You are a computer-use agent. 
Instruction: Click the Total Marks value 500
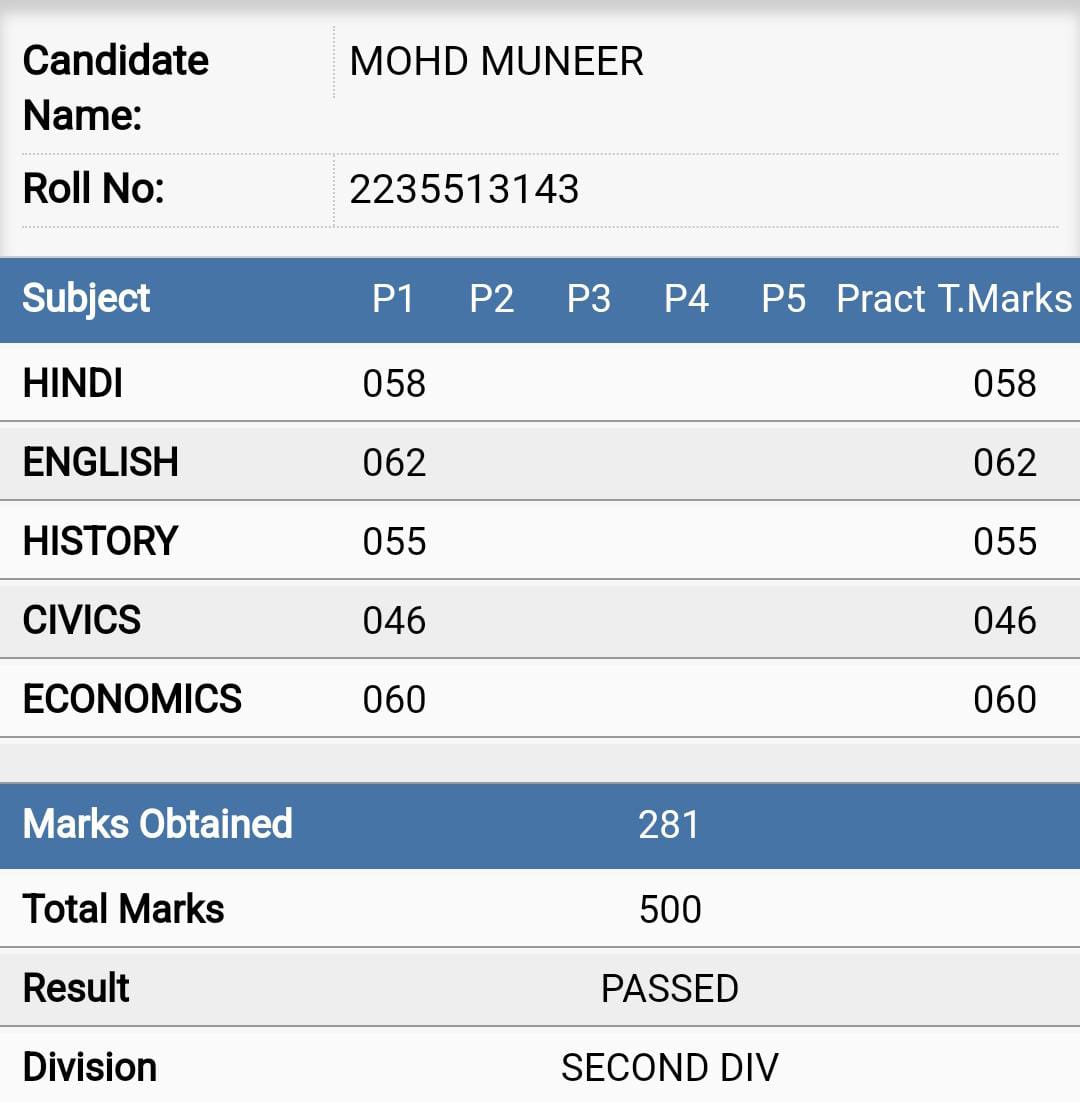(x=670, y=909)
